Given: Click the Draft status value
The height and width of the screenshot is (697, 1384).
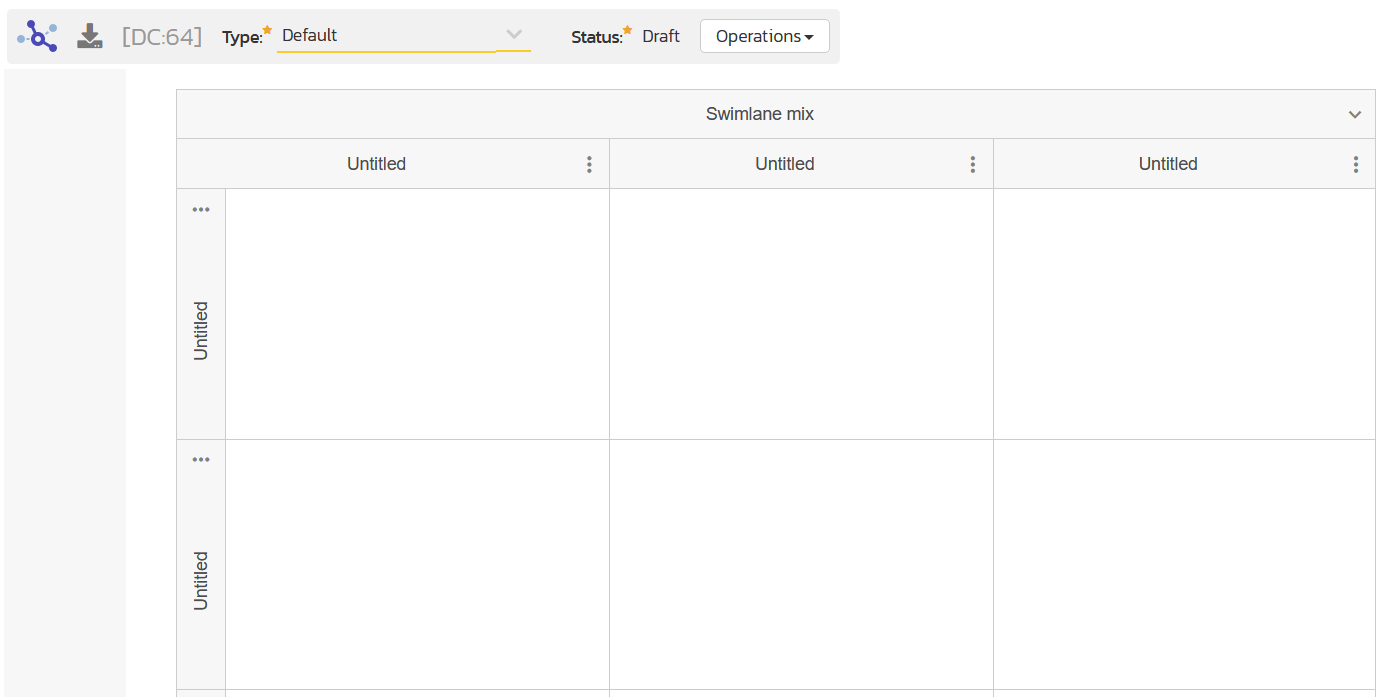Looking at the screenshot, I should pos(660,36).
